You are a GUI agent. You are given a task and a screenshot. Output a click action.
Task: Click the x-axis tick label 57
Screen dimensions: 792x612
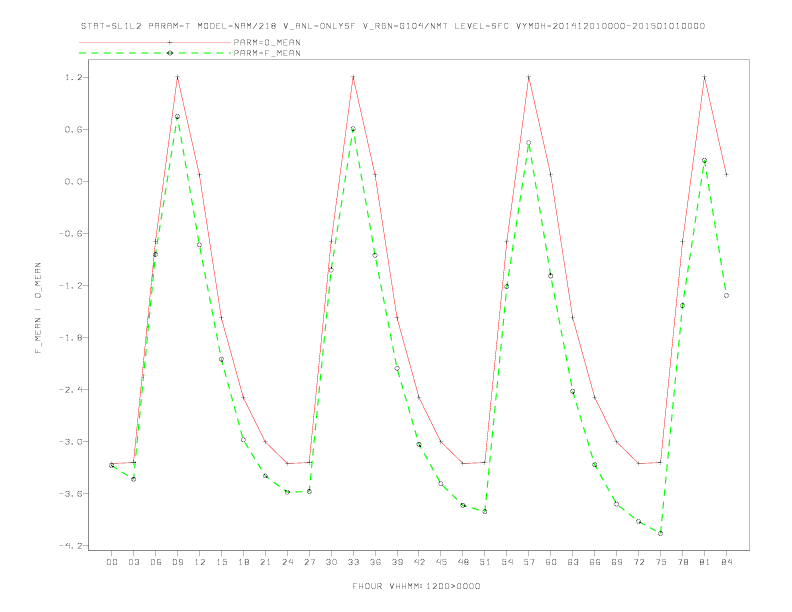529,562
